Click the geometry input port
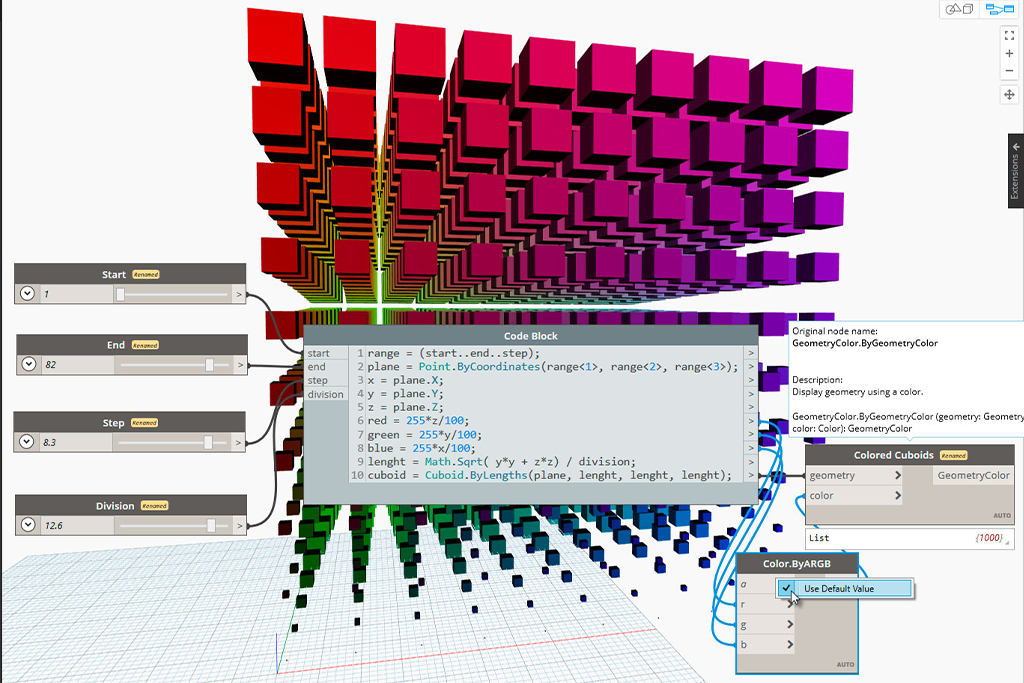This screenshot has width=1024, height=683. [854, 476]
